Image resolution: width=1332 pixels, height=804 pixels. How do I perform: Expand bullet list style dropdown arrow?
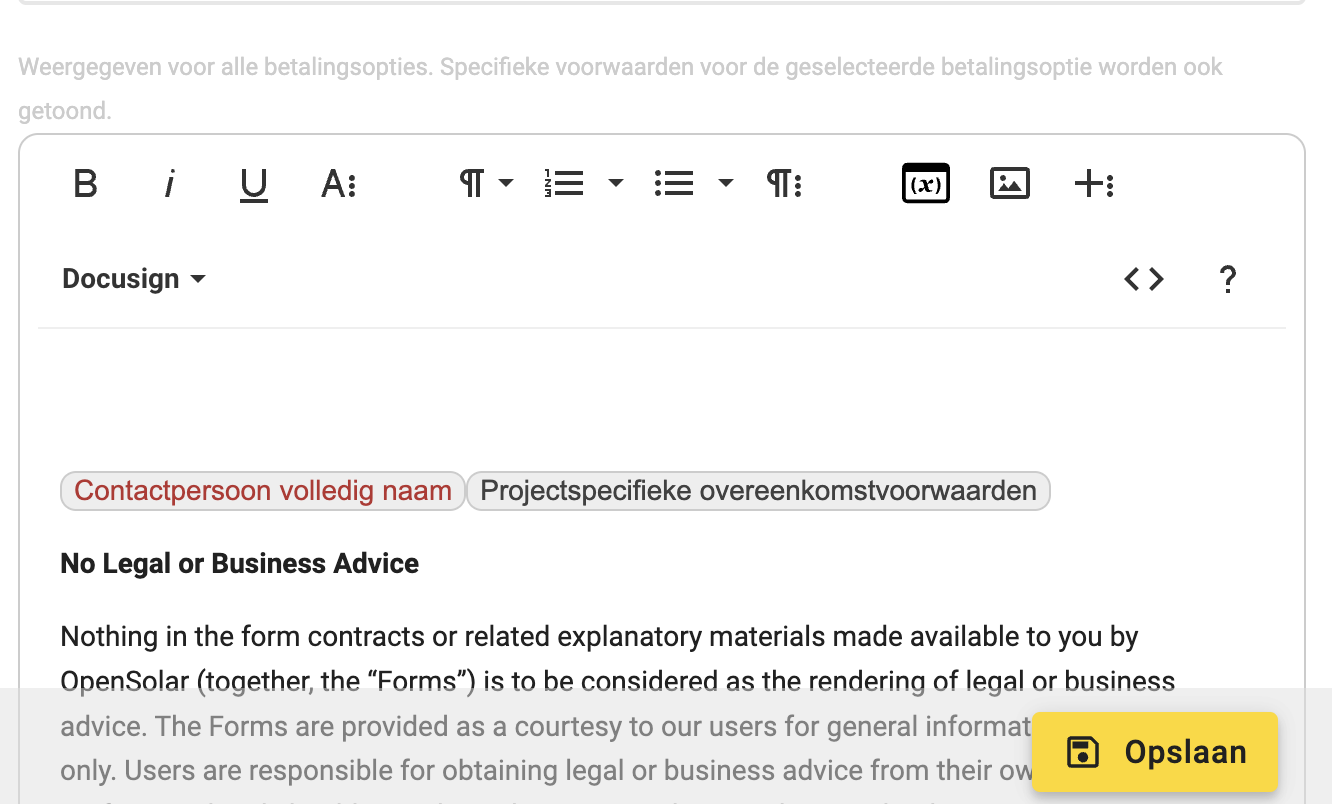(x=726, y=183)
